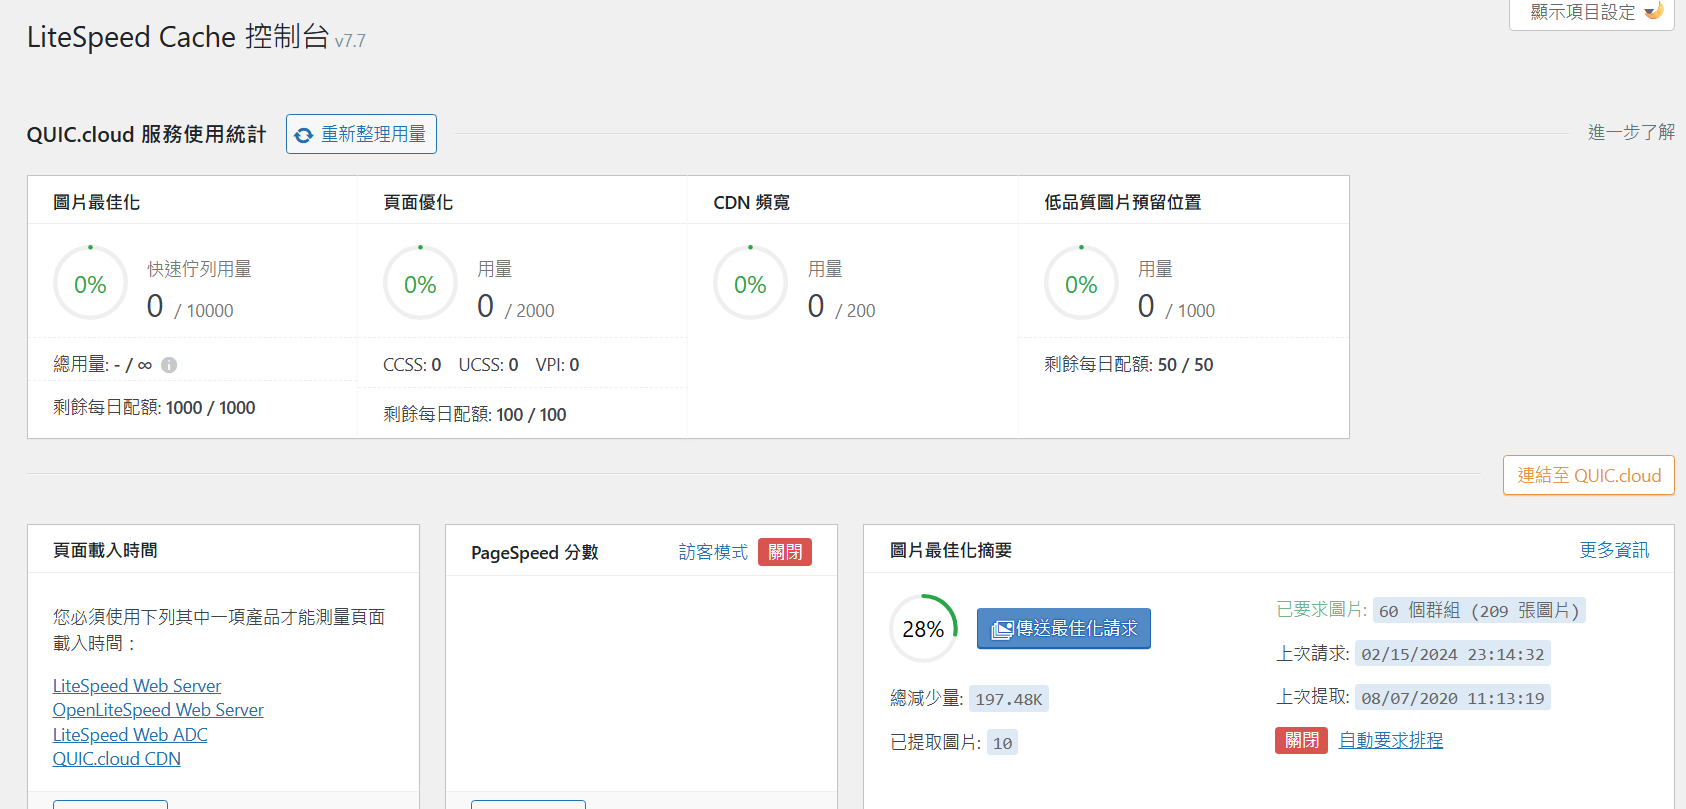
Task: Click the info icon beside 總用量
Action: (169, 365)
